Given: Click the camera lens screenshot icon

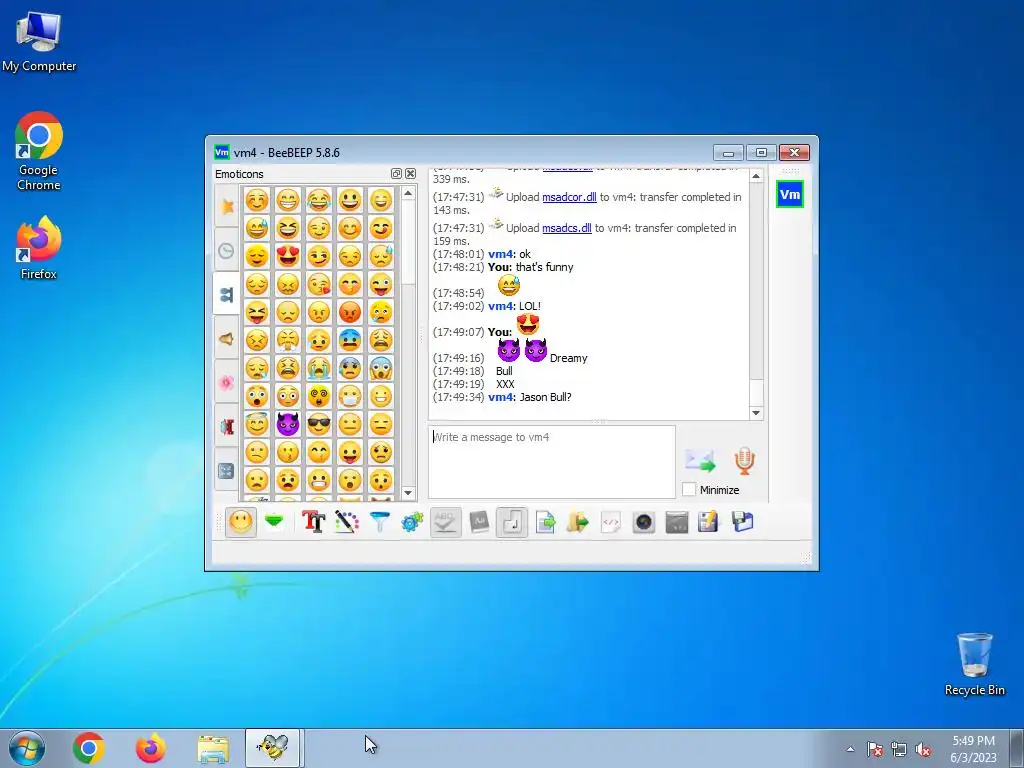Looking at the screenshot, I should click(643, 522).
